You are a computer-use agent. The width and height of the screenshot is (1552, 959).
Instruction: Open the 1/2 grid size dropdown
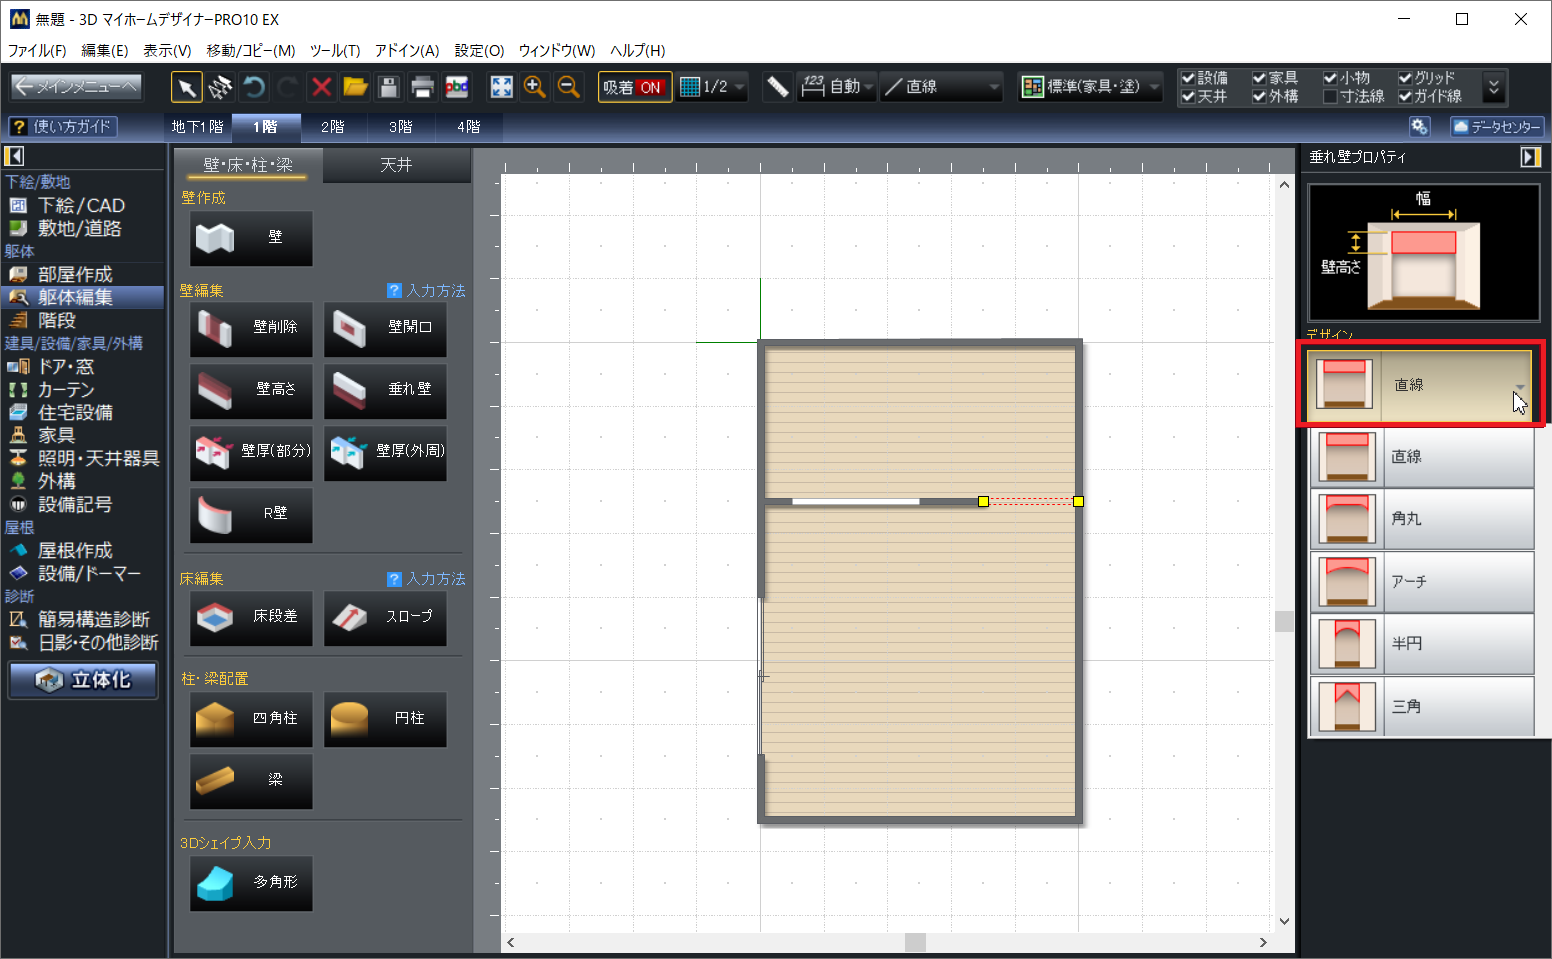coord(713,87)
